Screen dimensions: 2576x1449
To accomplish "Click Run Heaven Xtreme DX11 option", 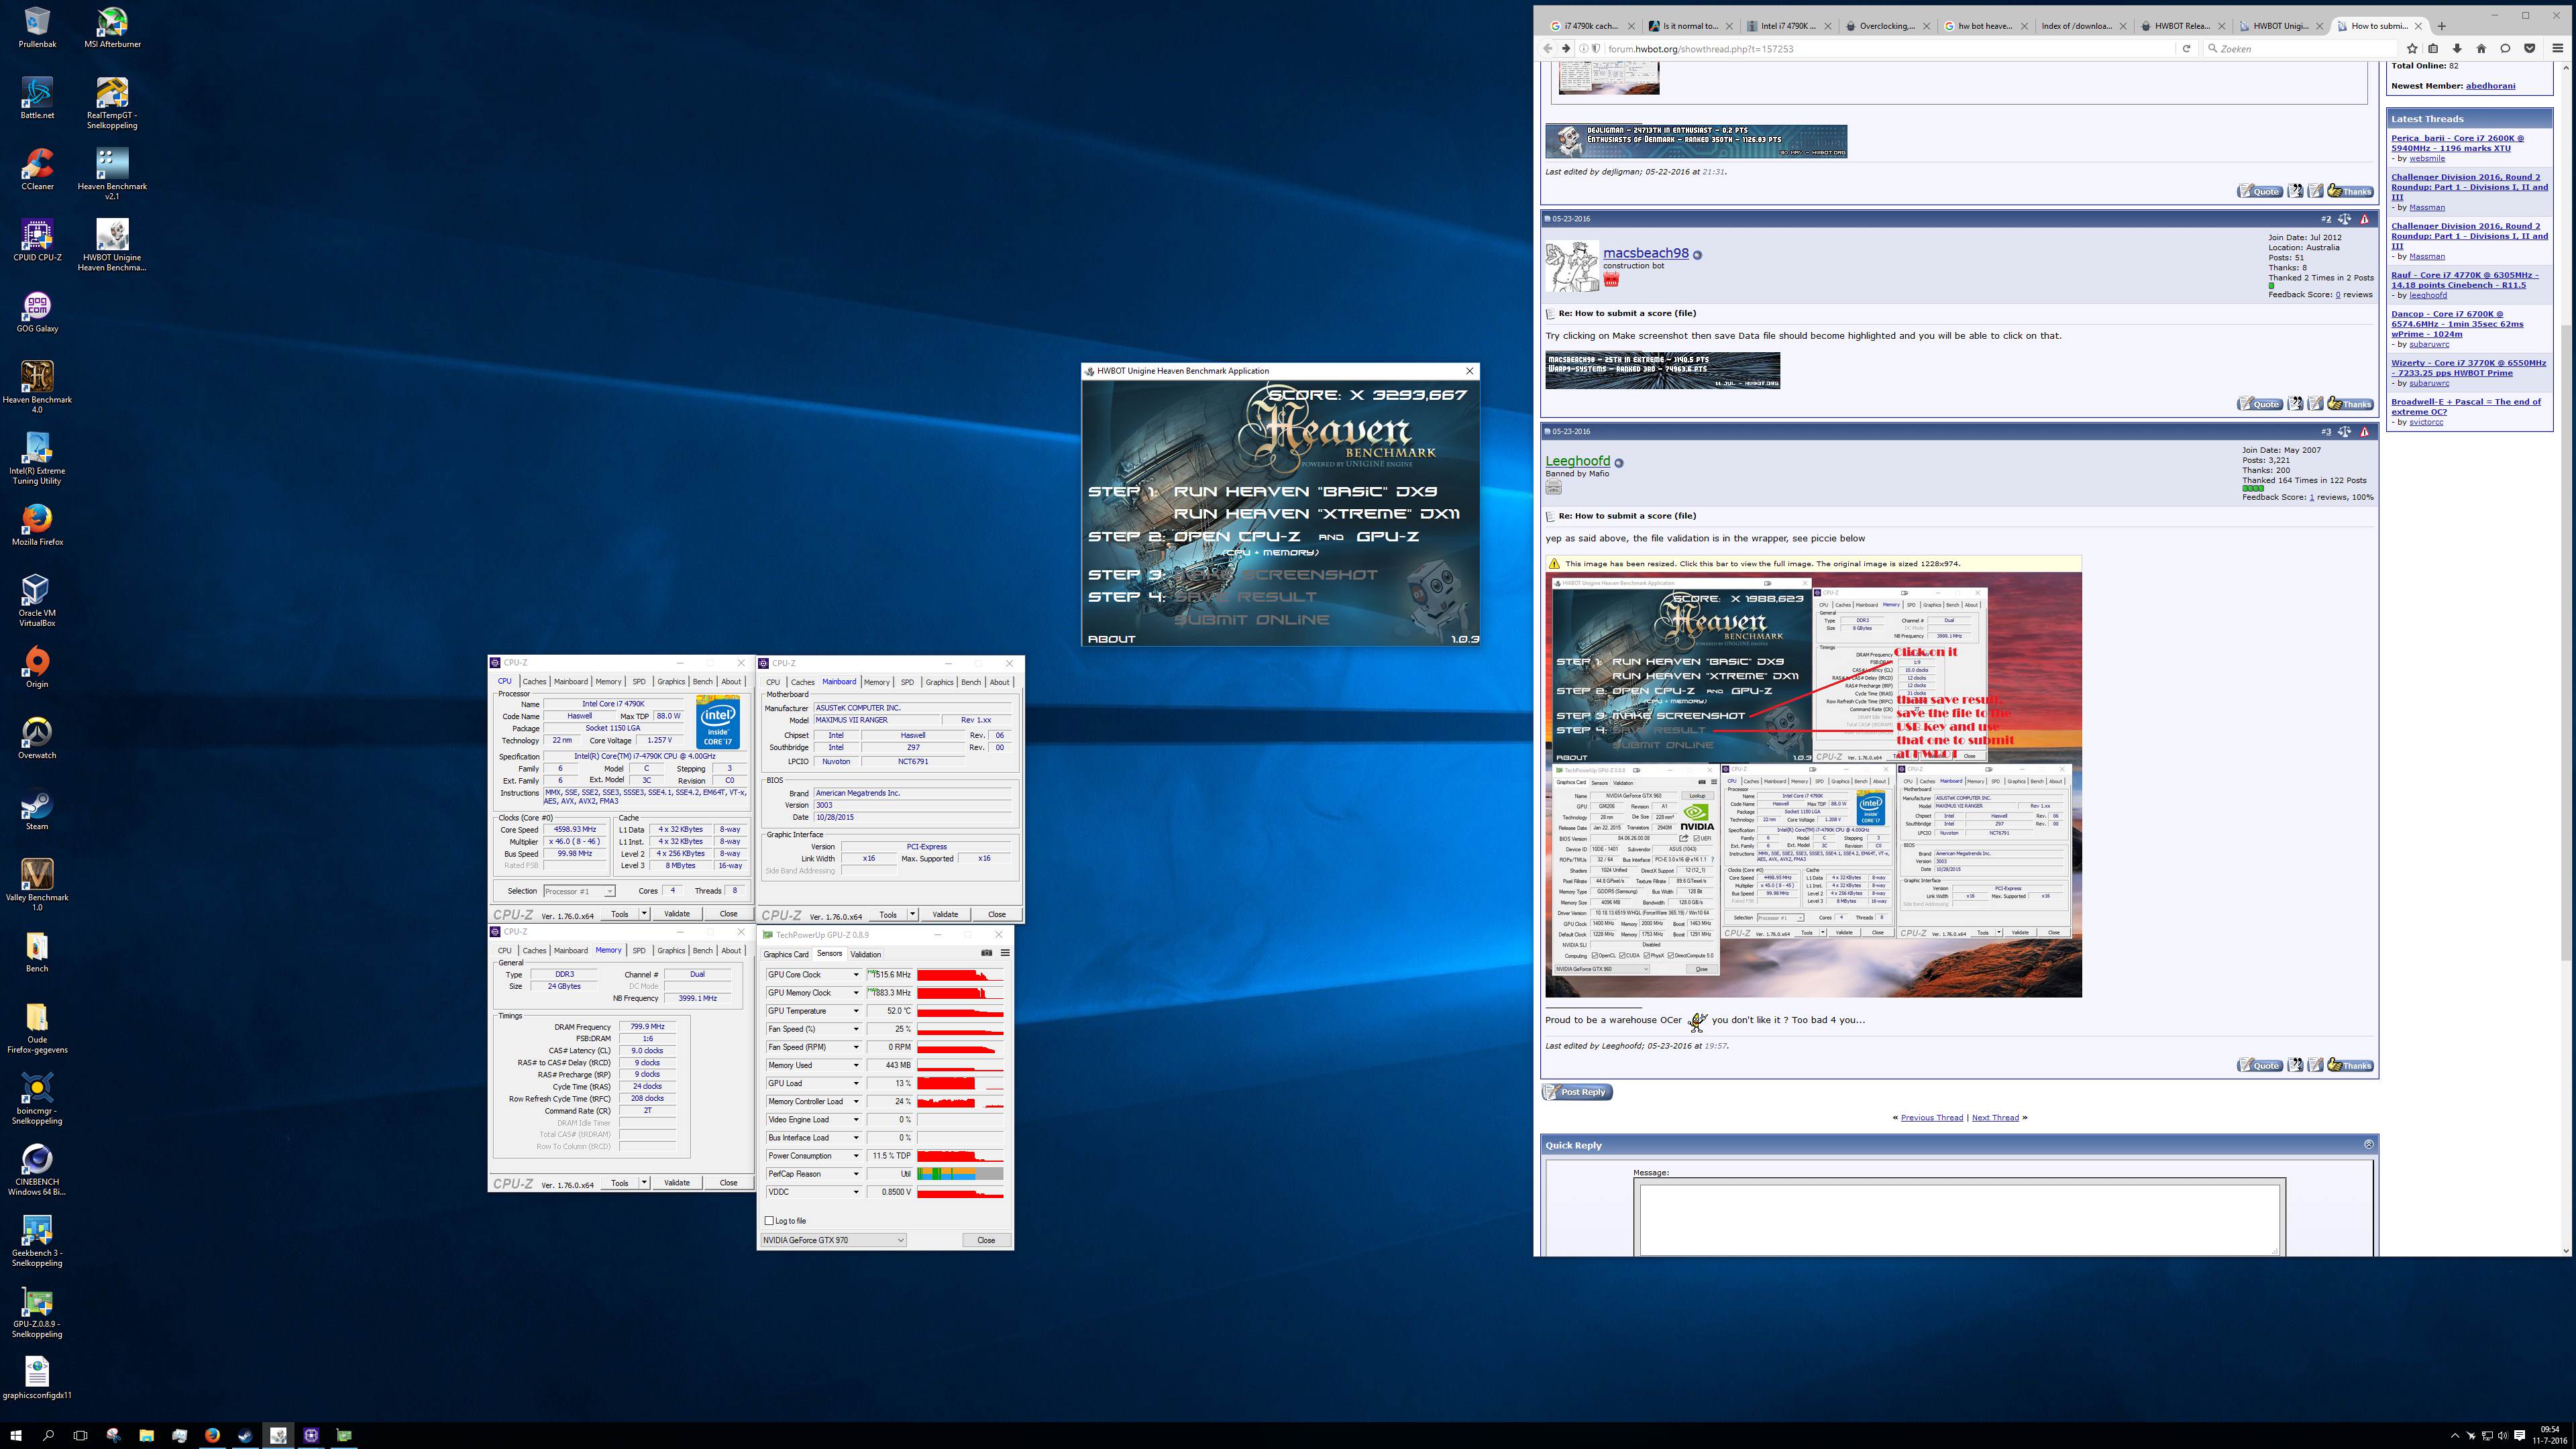I will coord(1317,513).
